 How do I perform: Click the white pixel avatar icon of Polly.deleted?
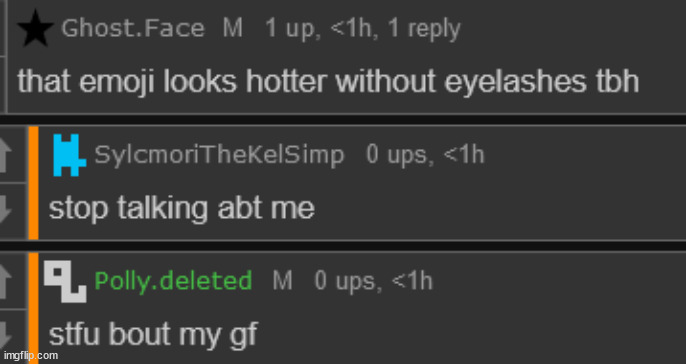tap(65, 283)
